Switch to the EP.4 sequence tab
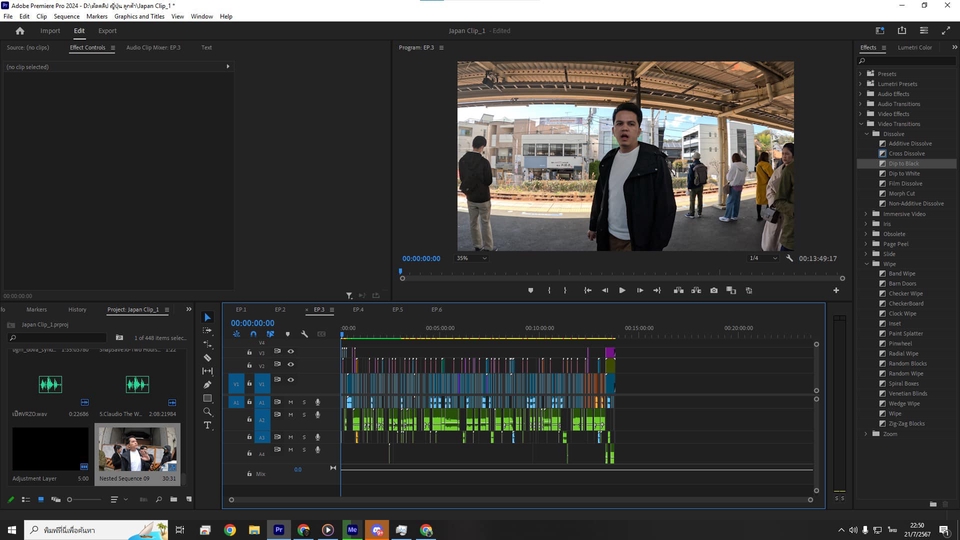The height and width of the screenshot is (540, 960). tap(358, 309)
